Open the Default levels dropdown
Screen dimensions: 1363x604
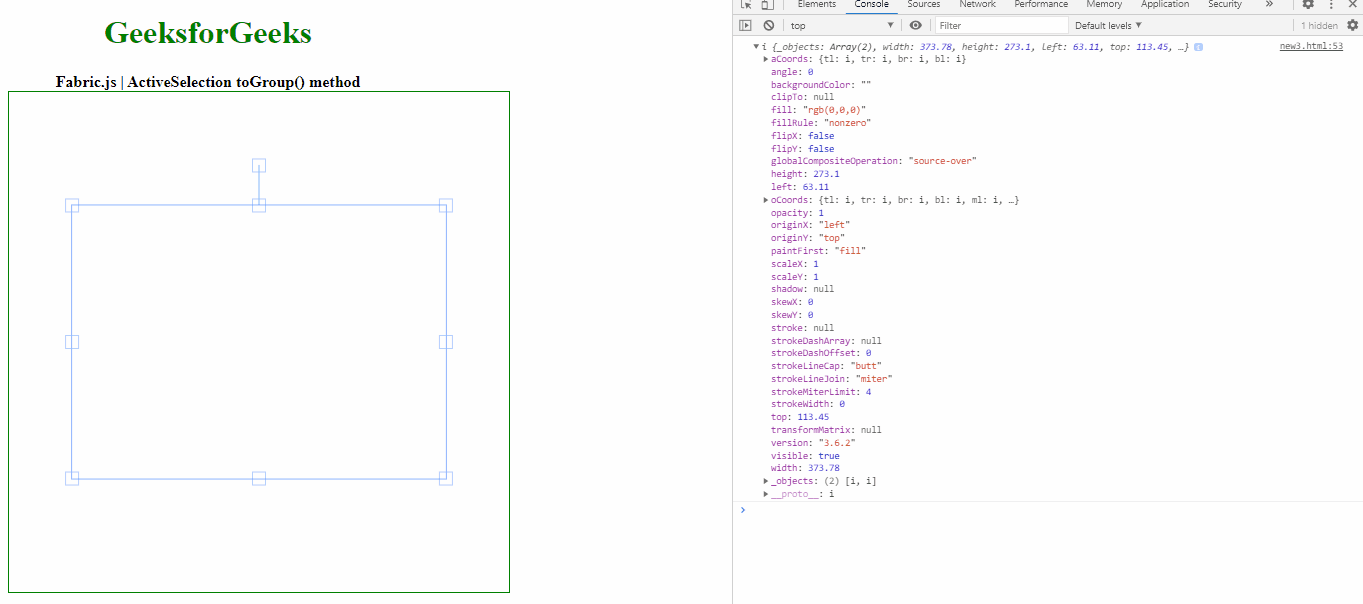1108,25
